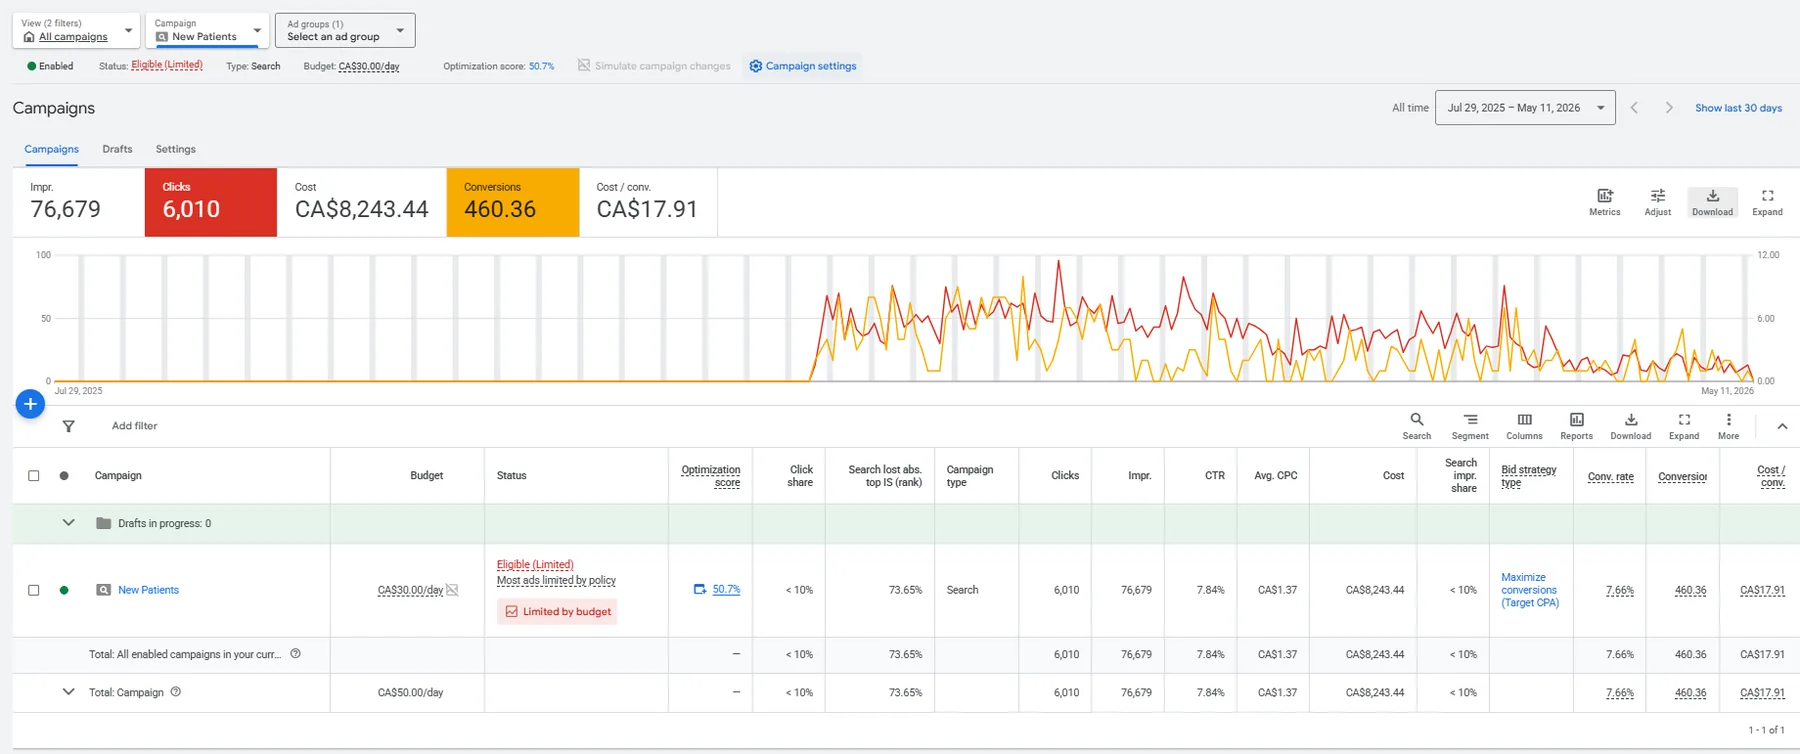Click the Eligible (Limited) status in table
This screenshot has height=754, width=1800.
point(535,565)
